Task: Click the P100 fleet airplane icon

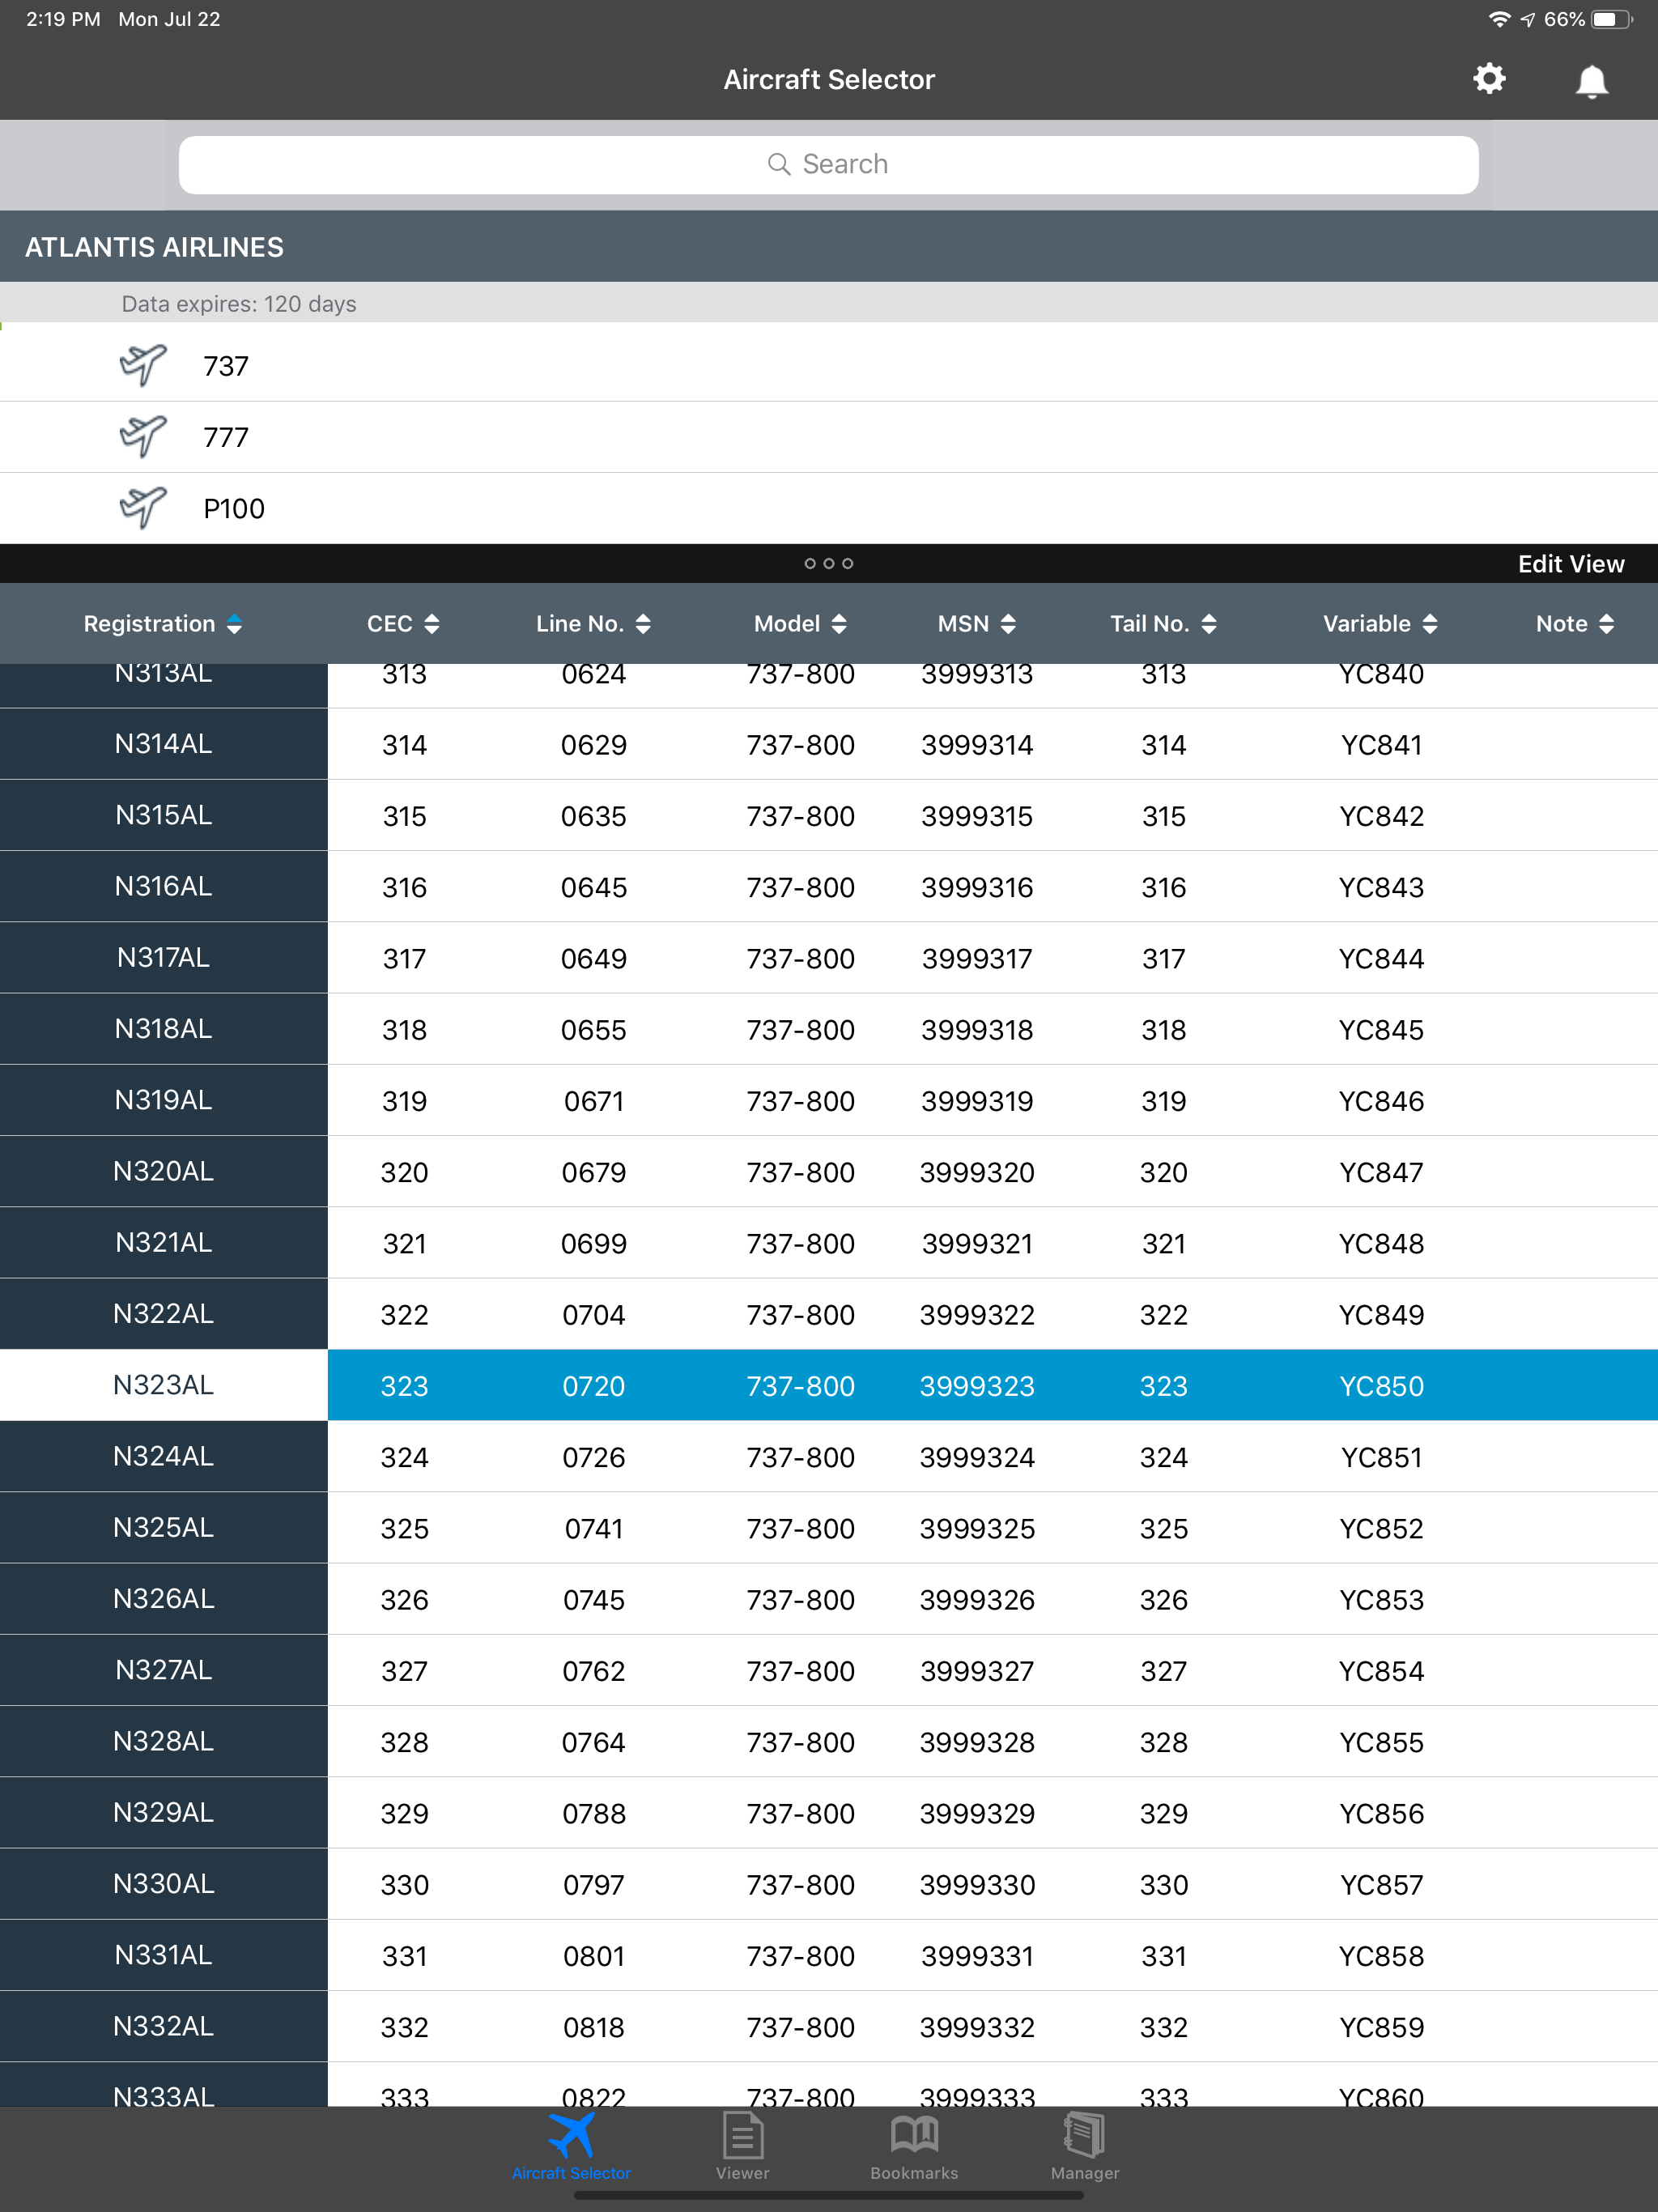Action: (143, 508)
